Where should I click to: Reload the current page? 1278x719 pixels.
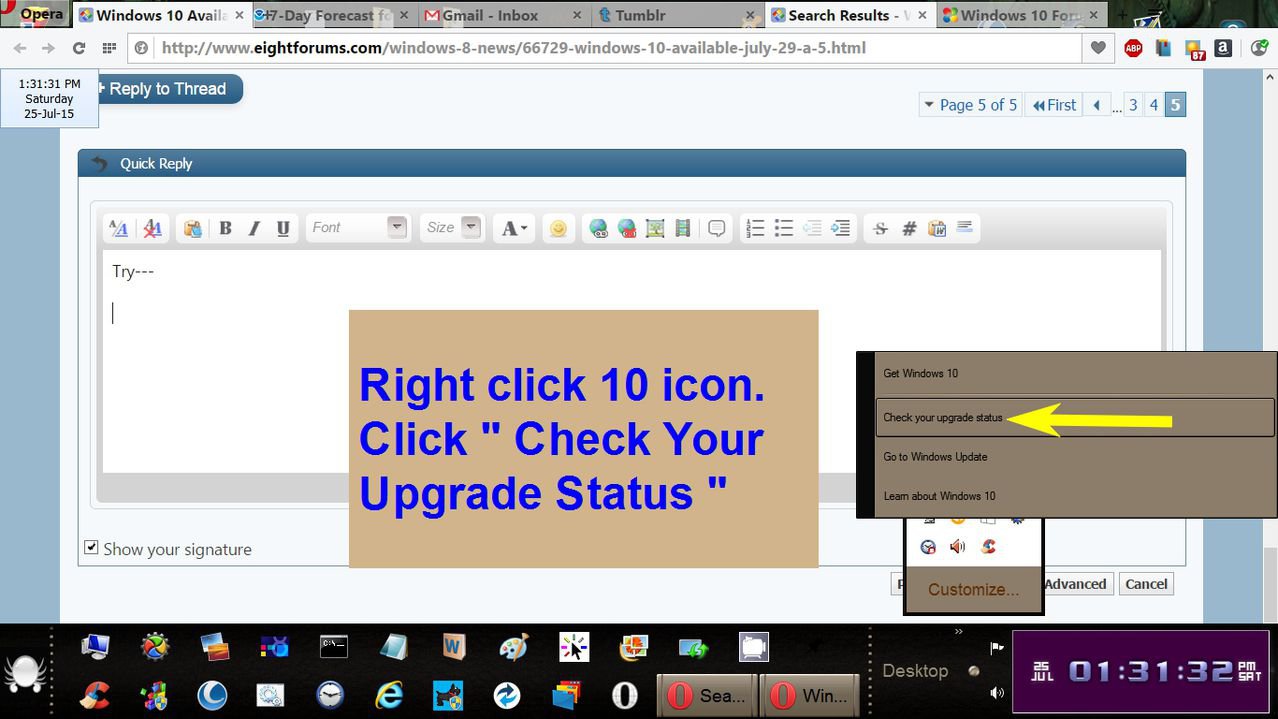78,48
